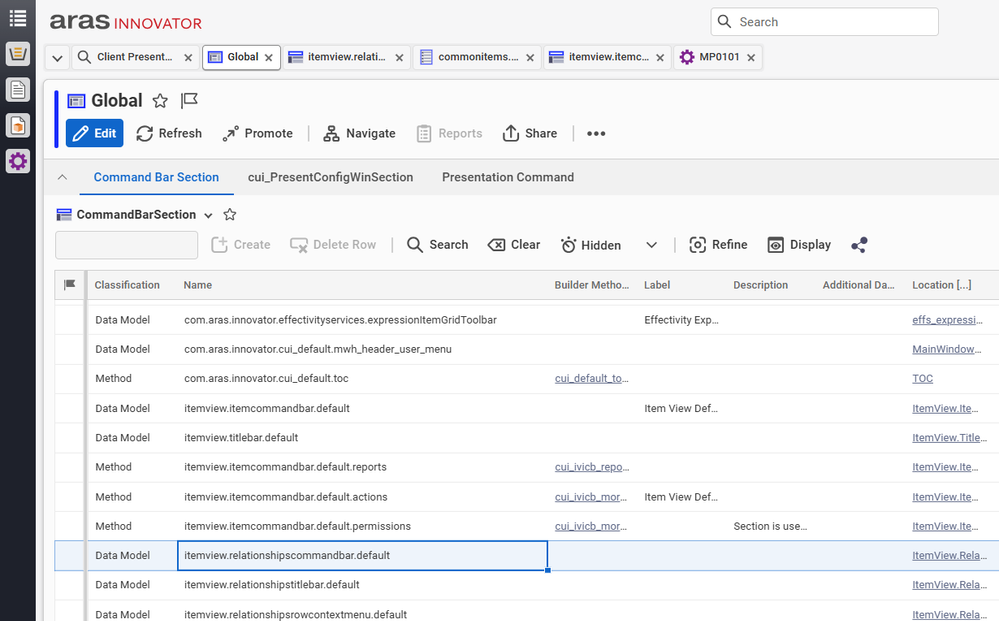Open the share graph icon in grid toolbar
Image resolution: width=999 pixels, height=621 pixels.
[859, 245]
